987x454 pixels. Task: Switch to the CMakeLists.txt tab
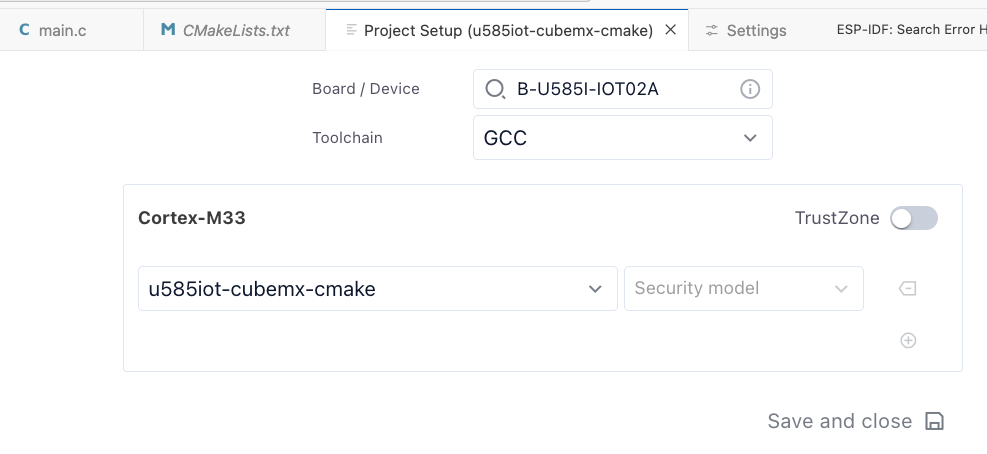234,30
